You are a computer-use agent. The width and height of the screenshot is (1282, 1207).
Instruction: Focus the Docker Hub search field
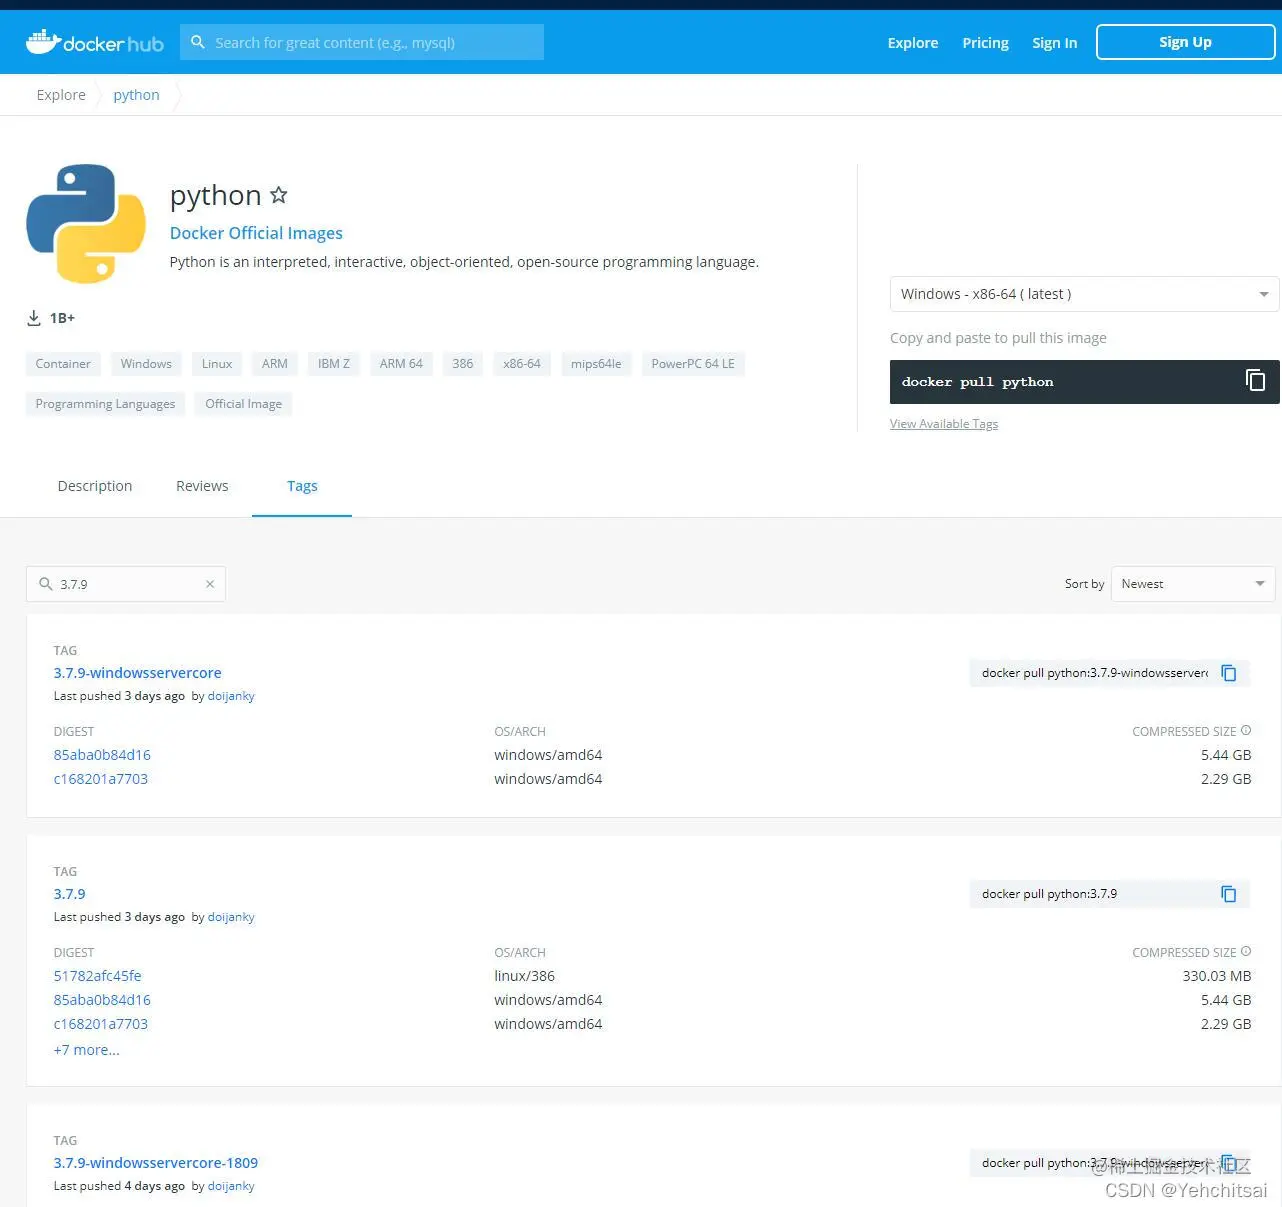(362, 42)
